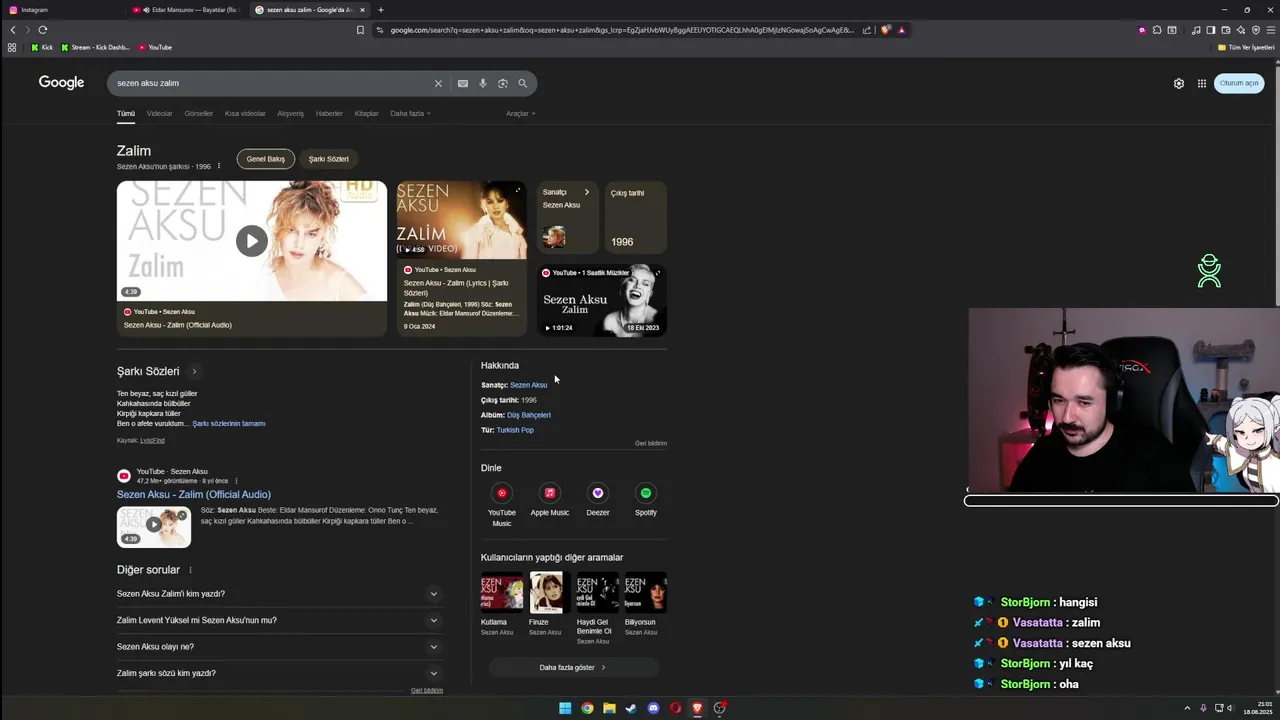Viewport: 1280px width, 720px height.
Task: Expand the Şarkı Sözleri section arrow
Action: point(194,371)
